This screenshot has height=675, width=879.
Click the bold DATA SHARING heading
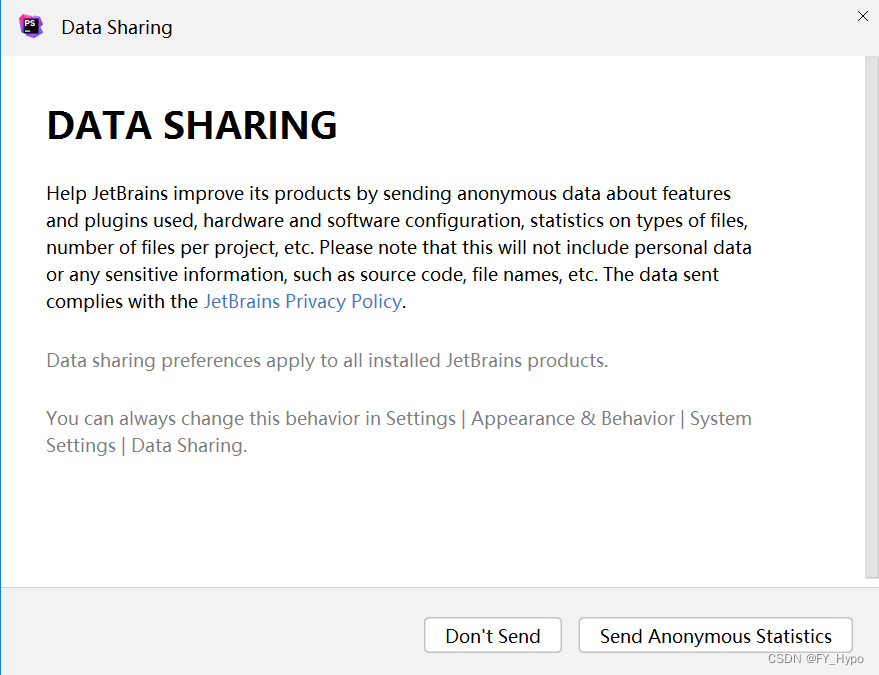(192, 124)
